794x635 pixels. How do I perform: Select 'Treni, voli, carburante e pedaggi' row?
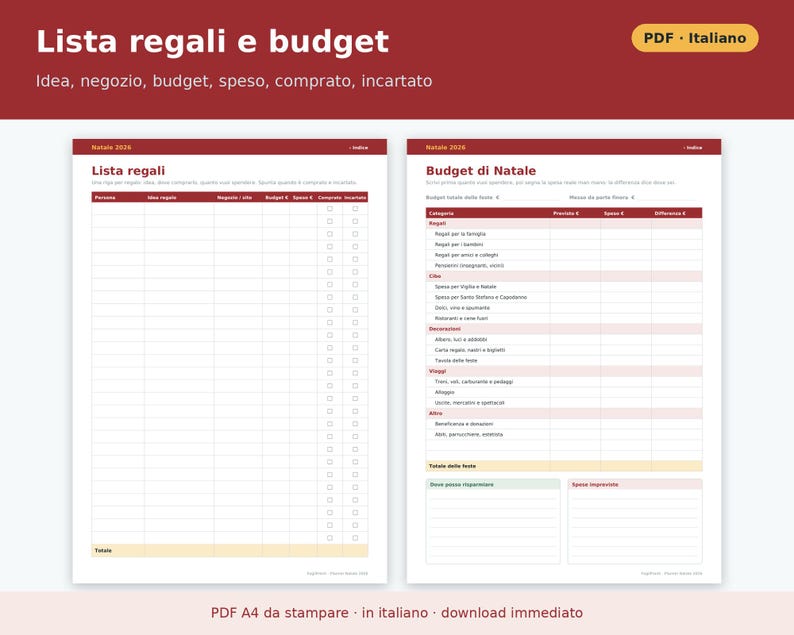pos(564,382)
